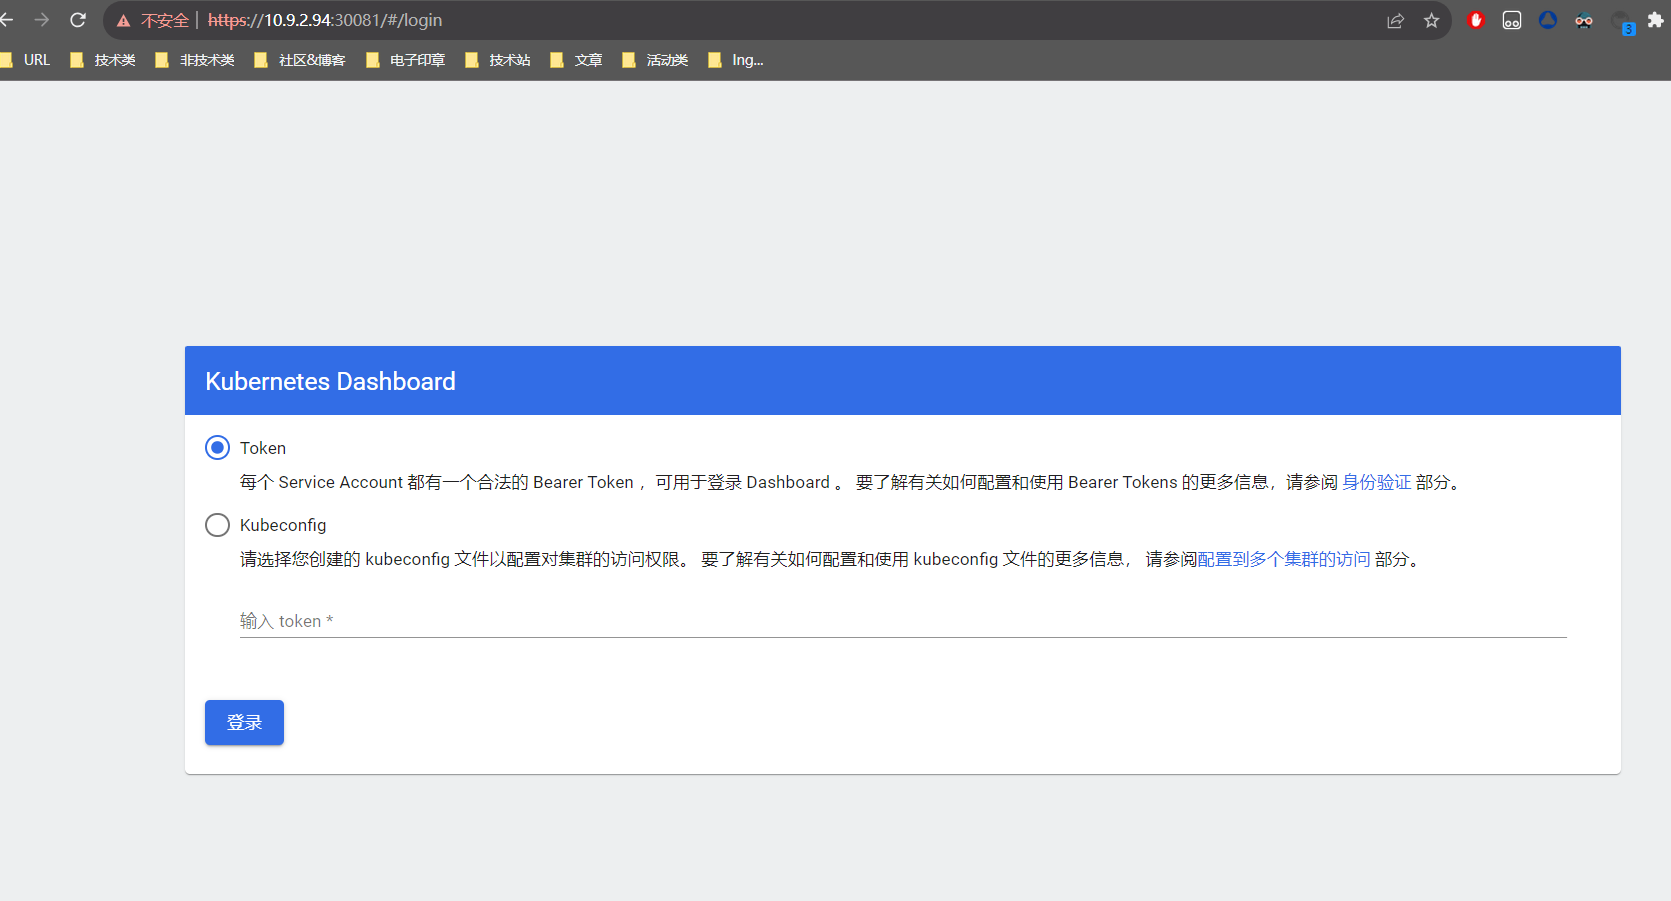Viewport: 1671px width, 901px height.
Task: Open the glasses face extension icon
Action: click(x=1584, y=20)
